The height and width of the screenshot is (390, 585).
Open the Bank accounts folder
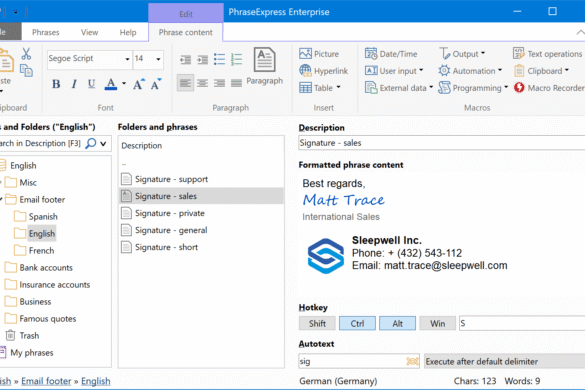(39, 268)
